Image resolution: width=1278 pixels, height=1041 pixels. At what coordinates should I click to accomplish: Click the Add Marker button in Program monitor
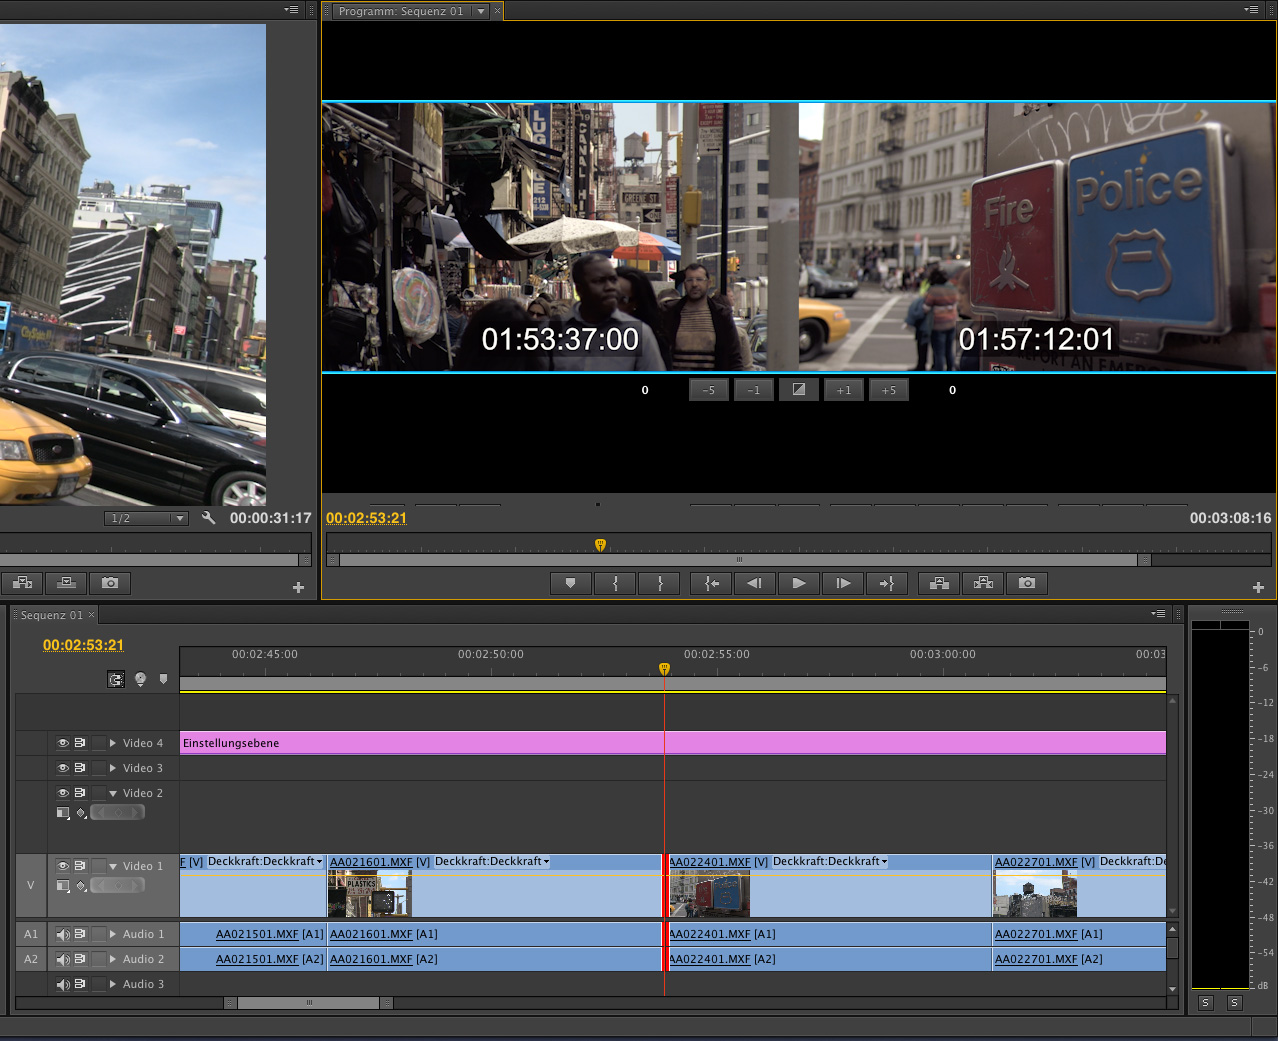coord(570,583)
